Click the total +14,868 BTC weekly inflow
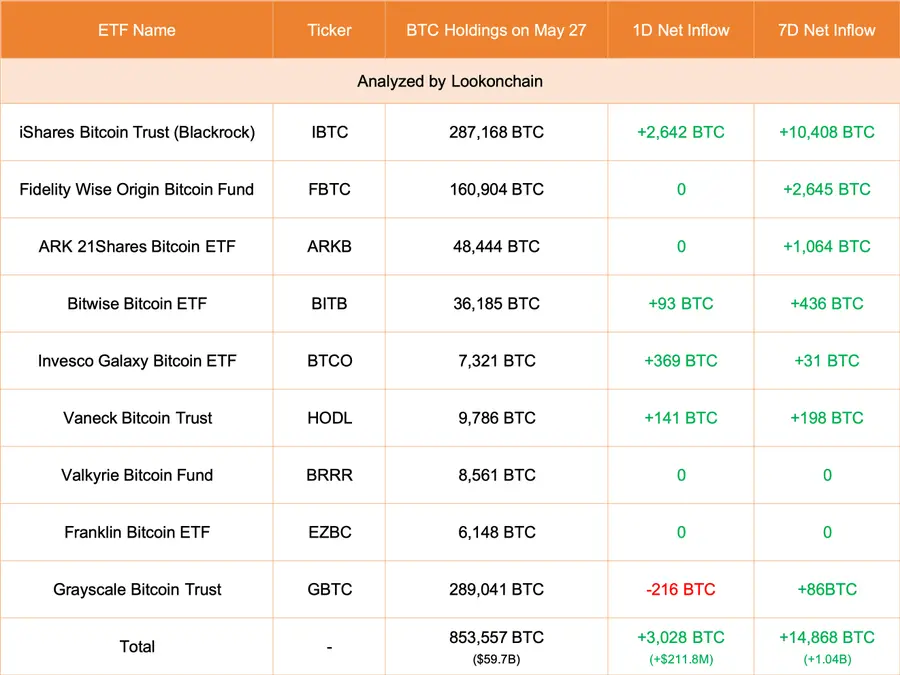This screenshot has width=900, height=675. 827,637
